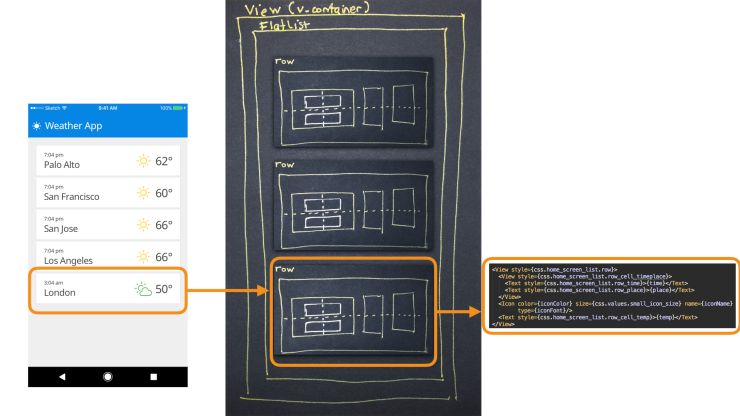The width and height of the screenshot is (740, 416).
Task: Click the partly cloudy icon in London row
Action: pos(143,289)
